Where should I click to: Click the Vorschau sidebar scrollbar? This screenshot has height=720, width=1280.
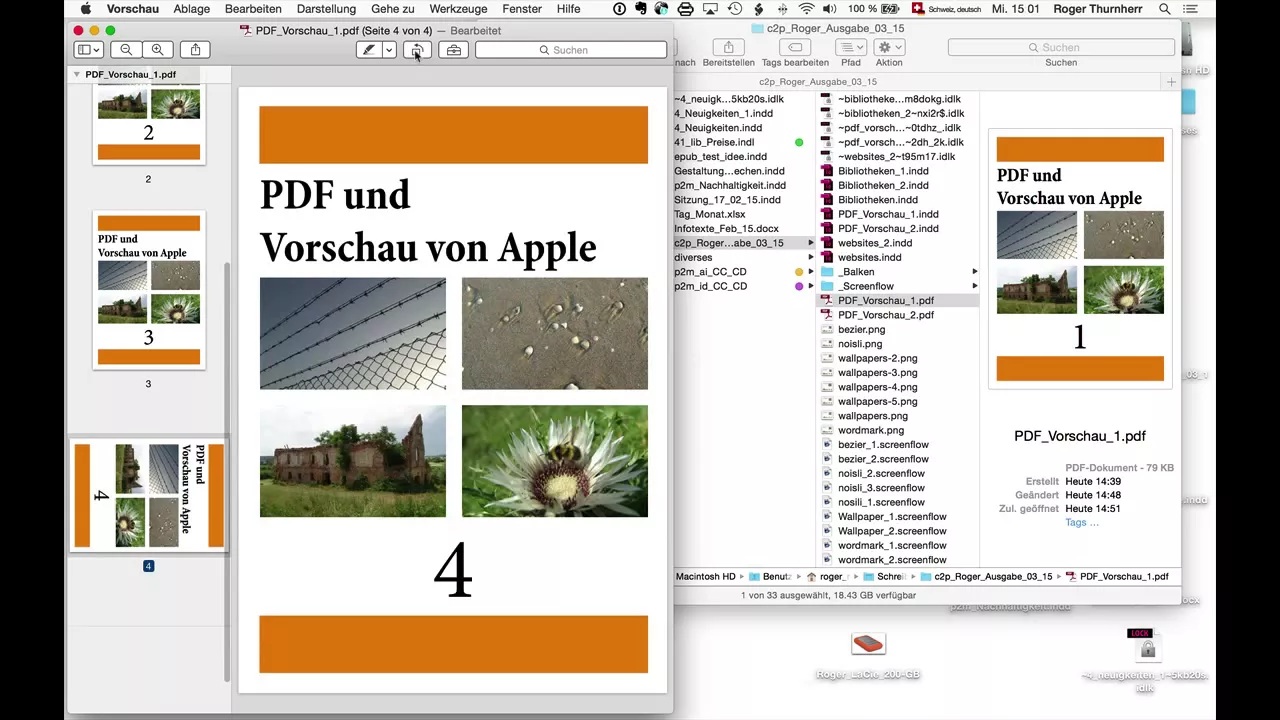coord(227,470)
